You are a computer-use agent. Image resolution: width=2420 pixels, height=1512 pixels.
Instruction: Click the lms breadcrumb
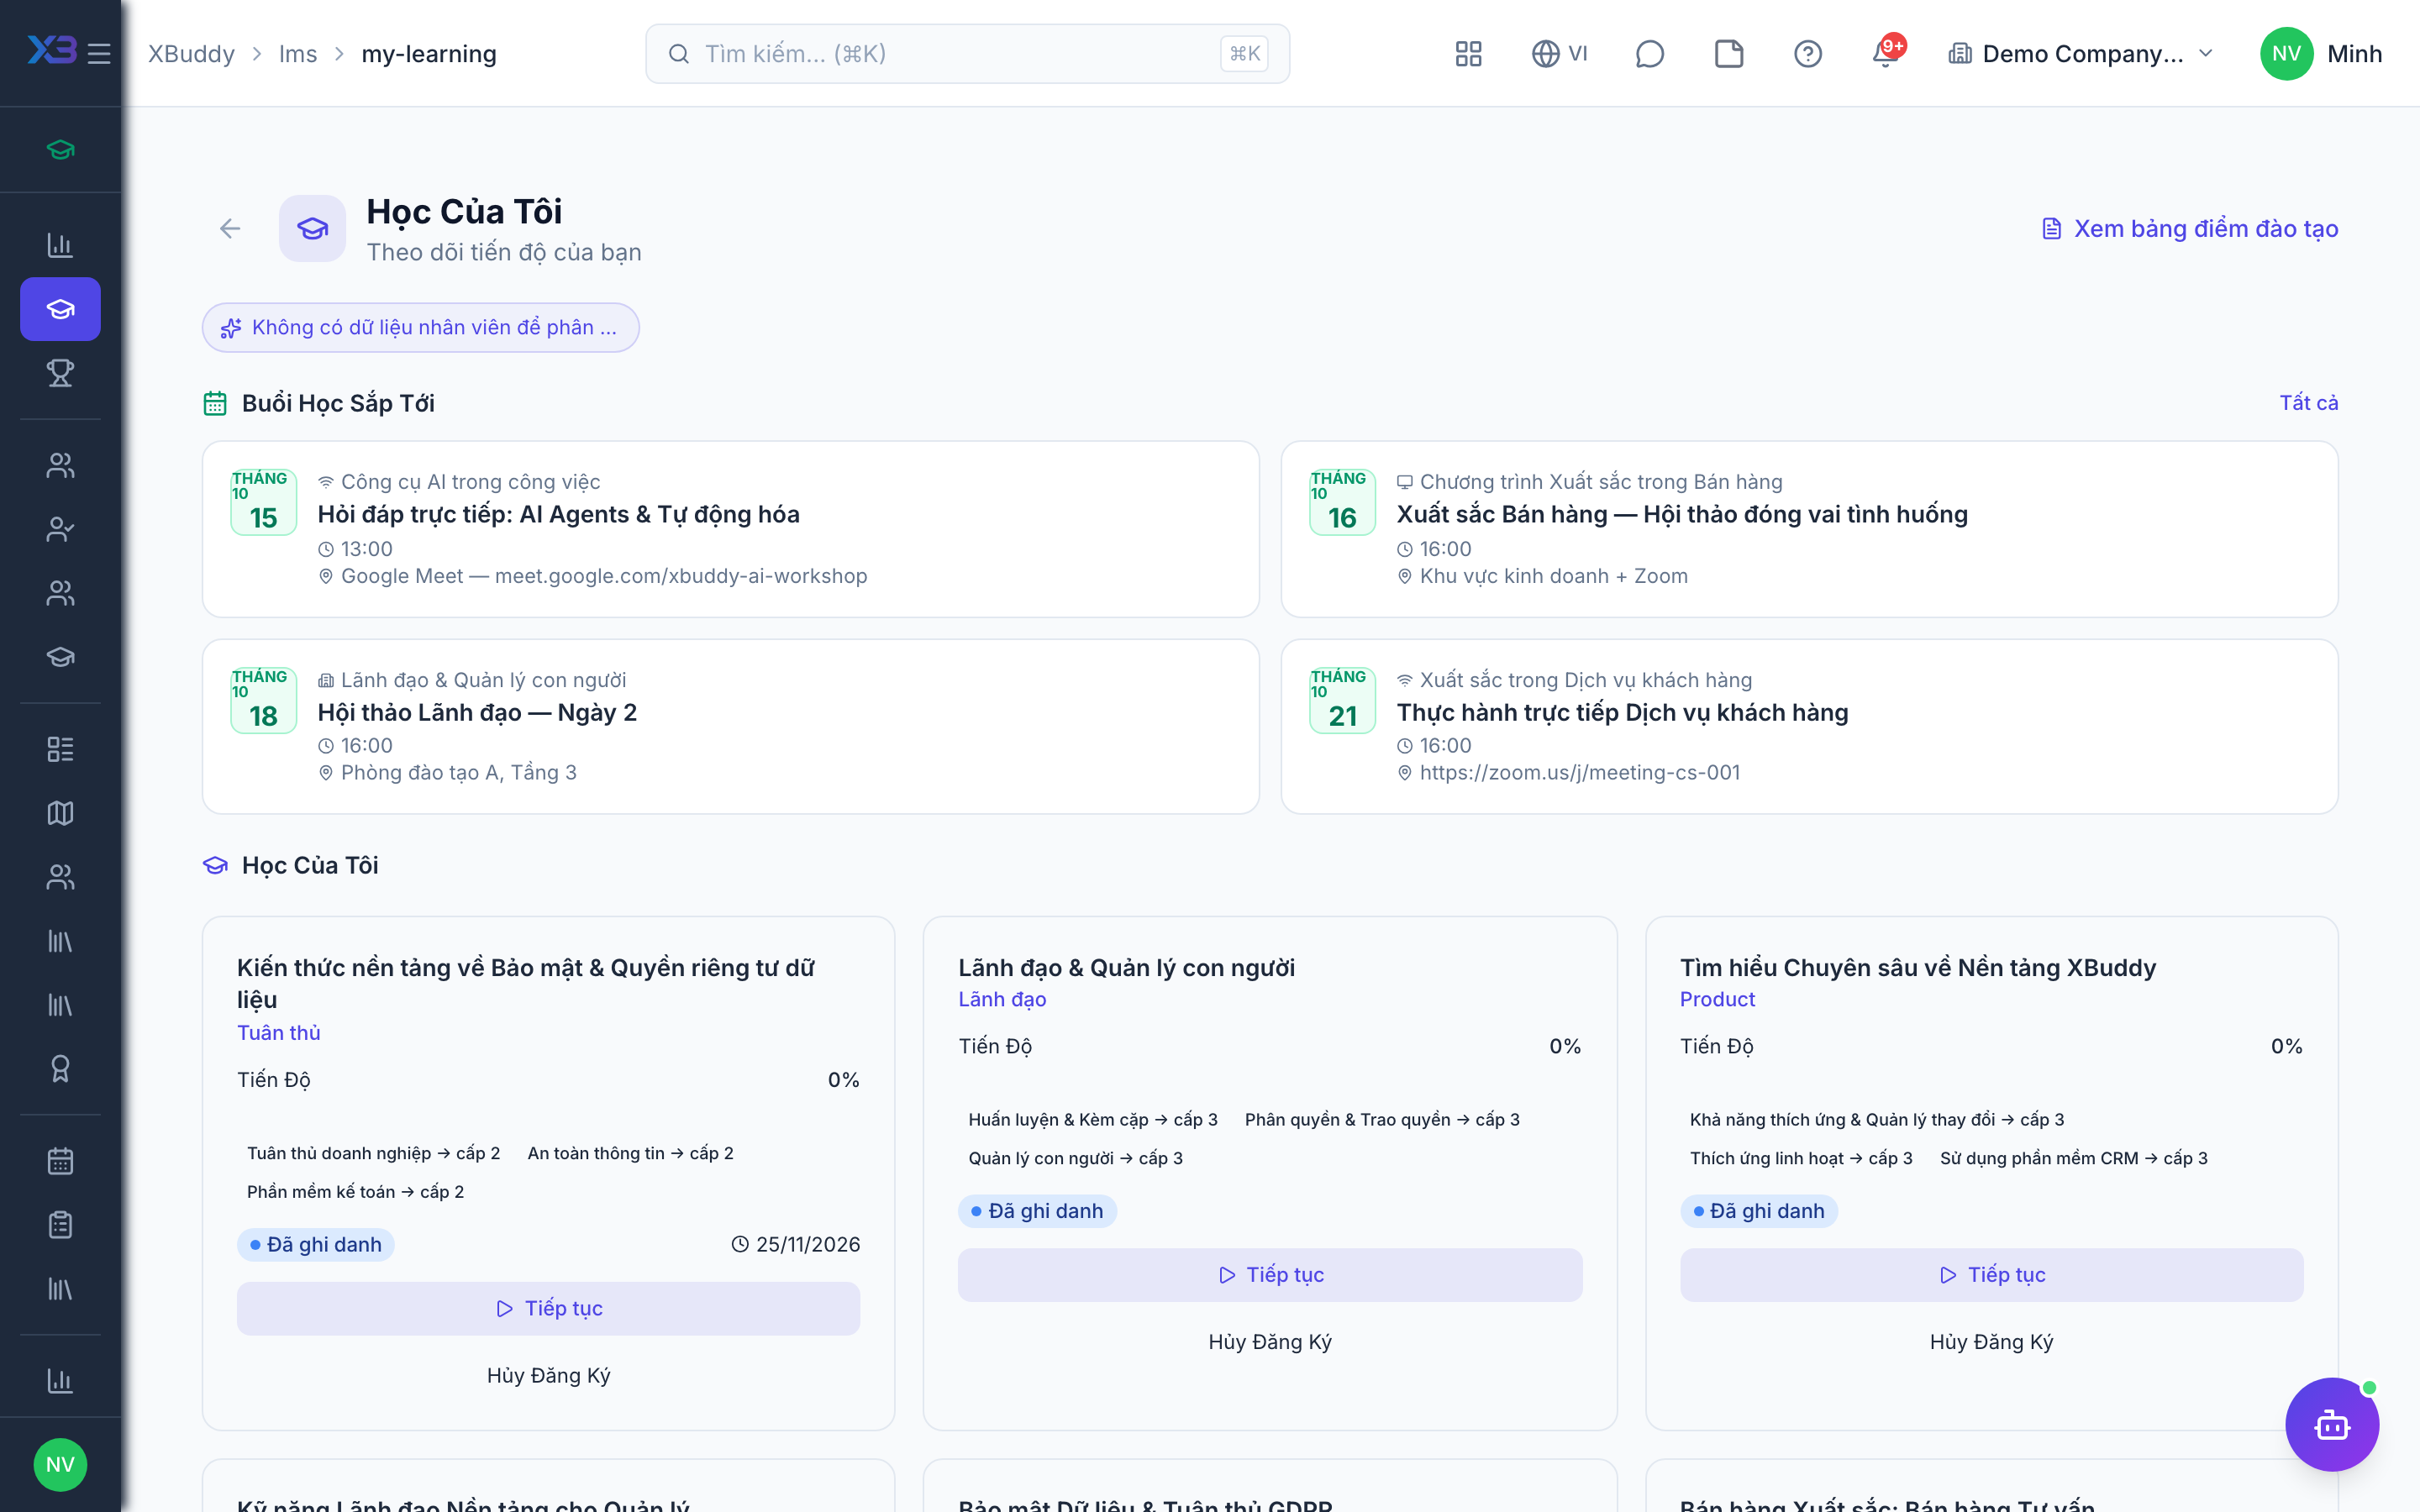(x=298, y=54)
